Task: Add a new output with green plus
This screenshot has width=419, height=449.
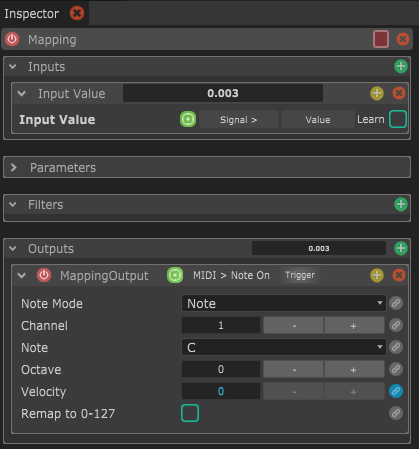Action: click(x=401, y=248)
